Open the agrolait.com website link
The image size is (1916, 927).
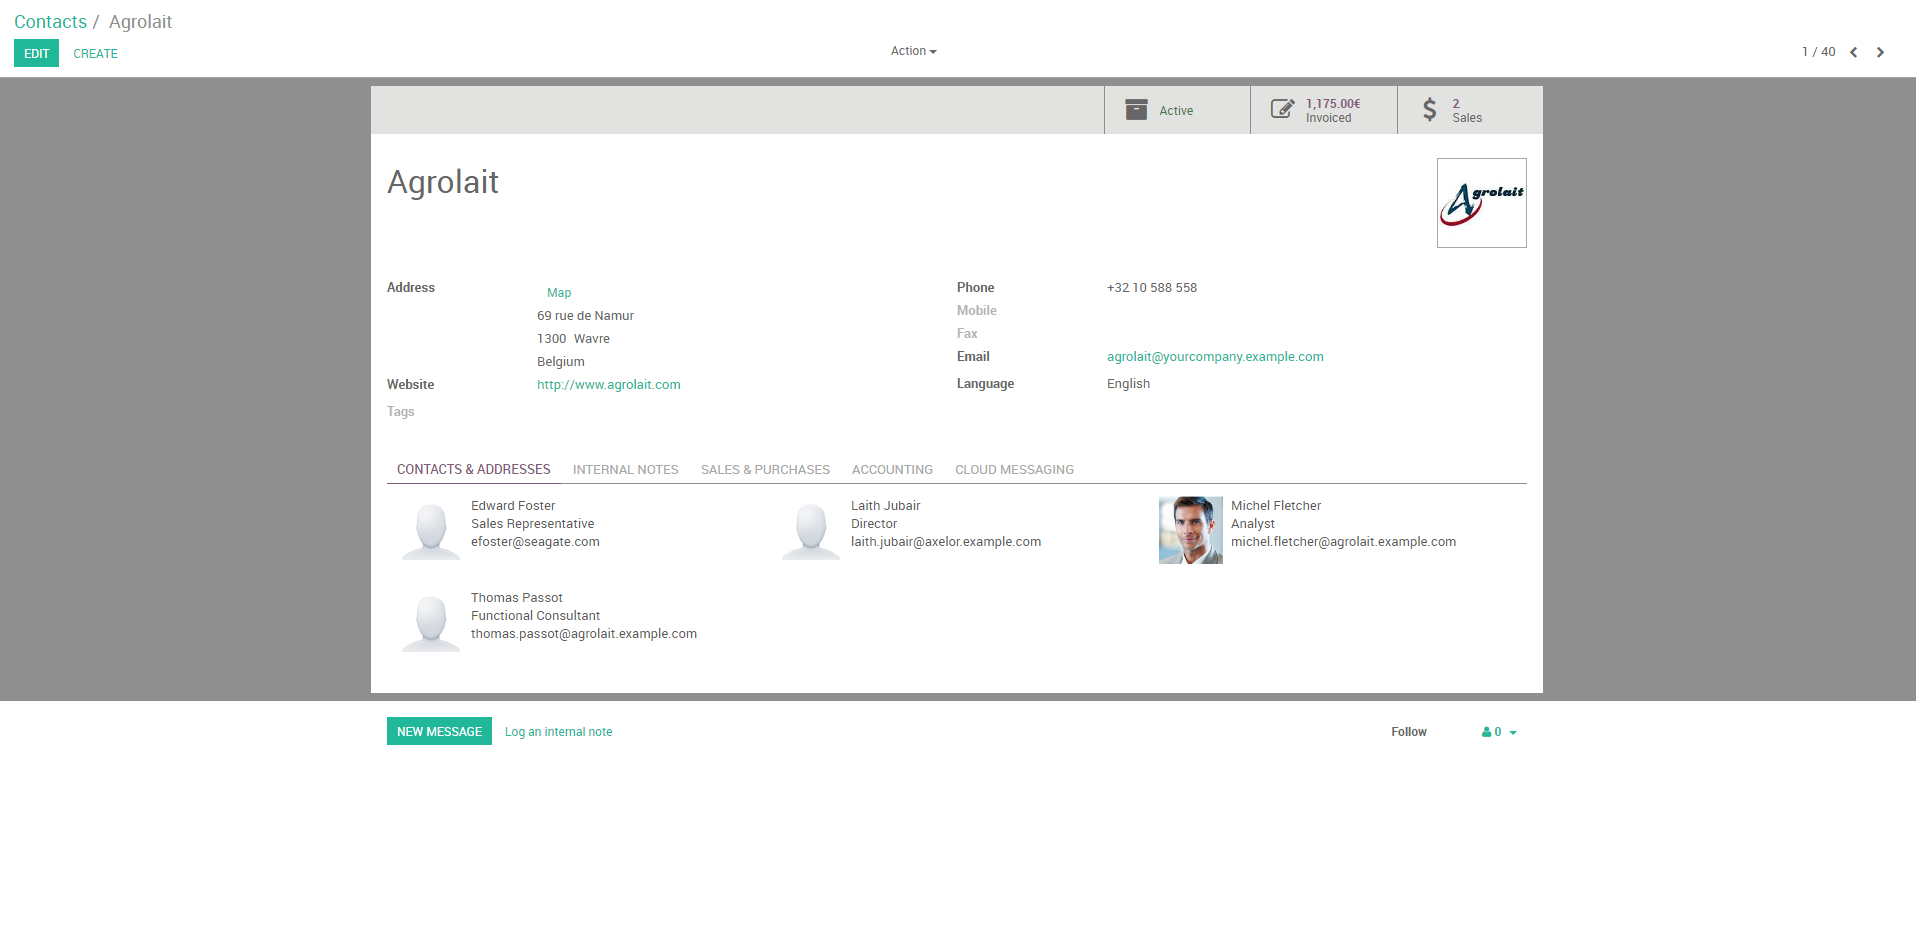coord(608,385)
